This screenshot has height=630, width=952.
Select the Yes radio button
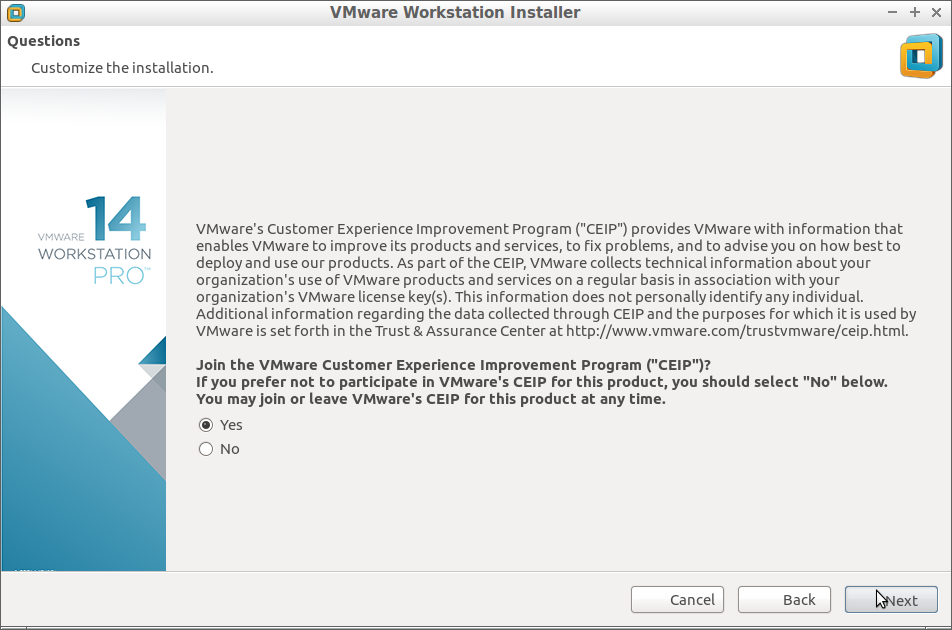click(x=206, y=425)
